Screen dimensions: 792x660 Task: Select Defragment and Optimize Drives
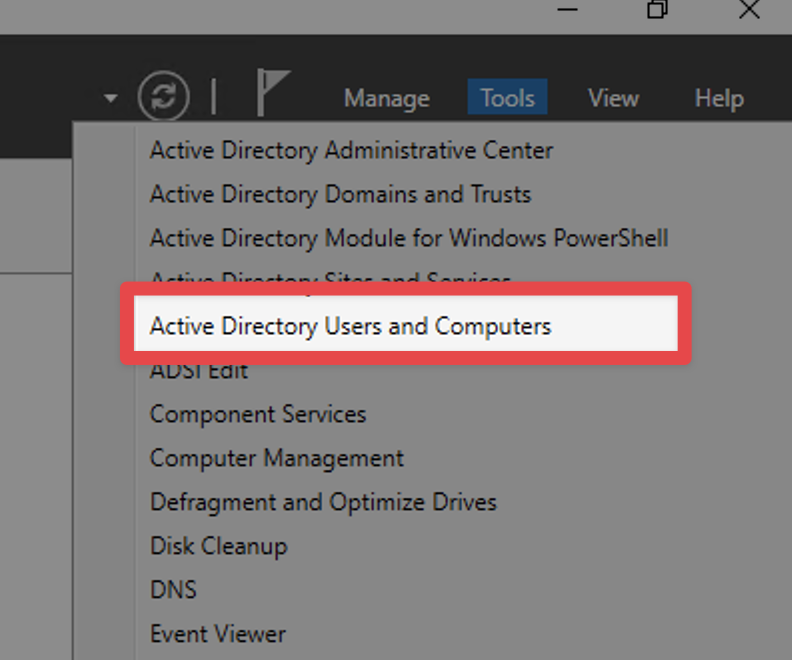(323, 502)
